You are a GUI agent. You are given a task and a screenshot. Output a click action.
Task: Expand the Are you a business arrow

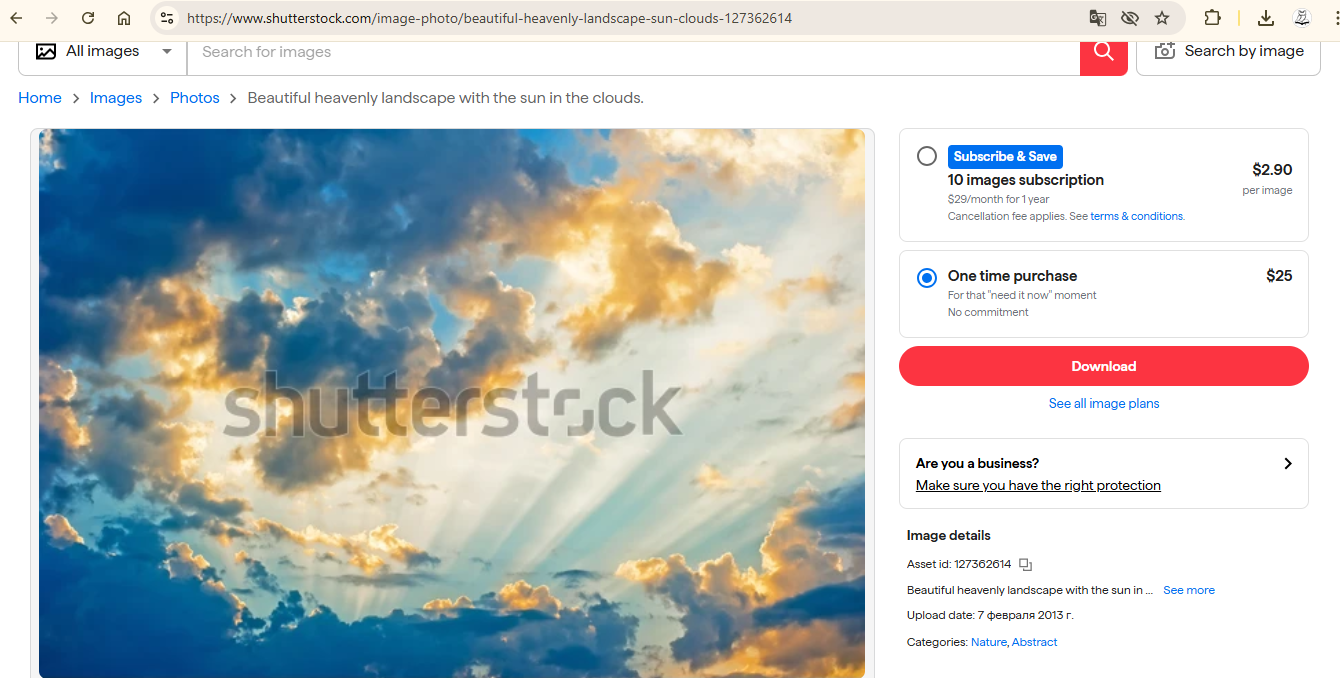(x=1288, y=463)
